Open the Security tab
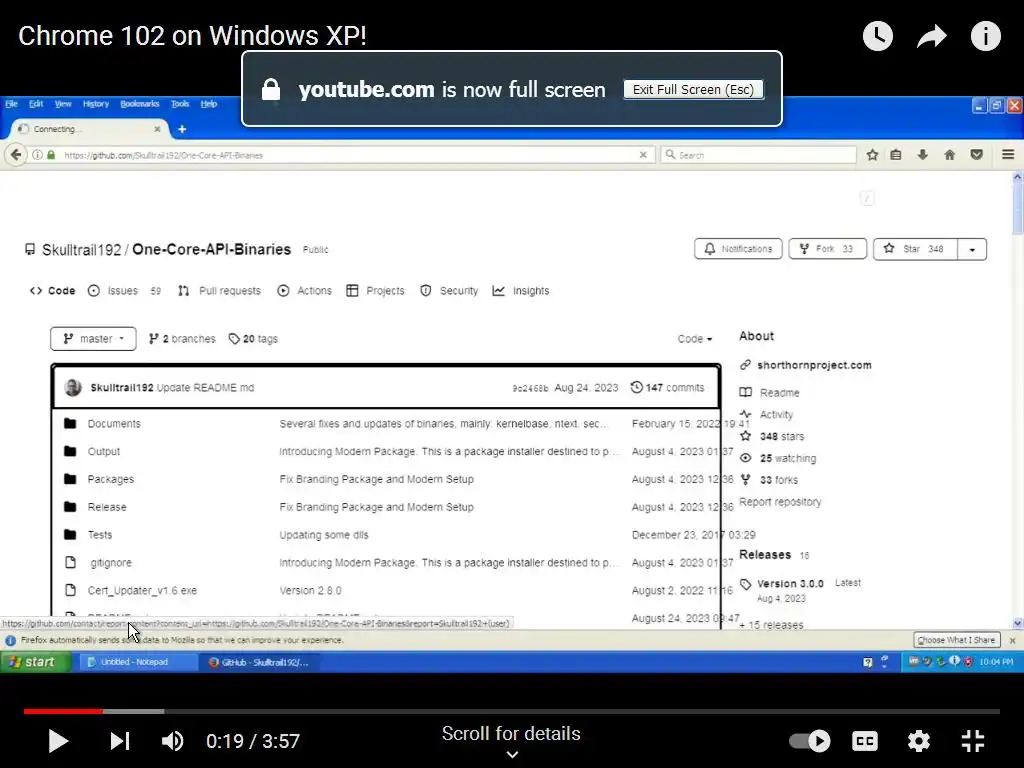Image resolution: width=1024 pixels, height=768 pixels. coord(449,291)
